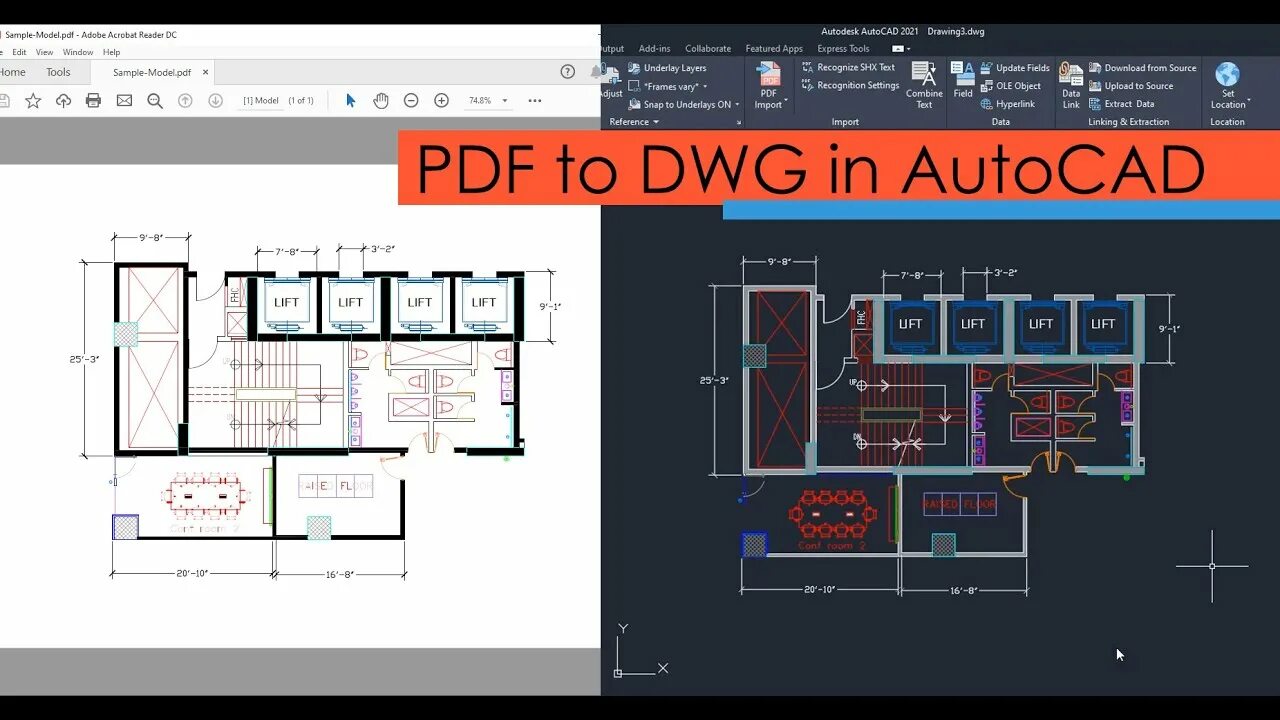Zoom in with the plus icon

(441, 100)
